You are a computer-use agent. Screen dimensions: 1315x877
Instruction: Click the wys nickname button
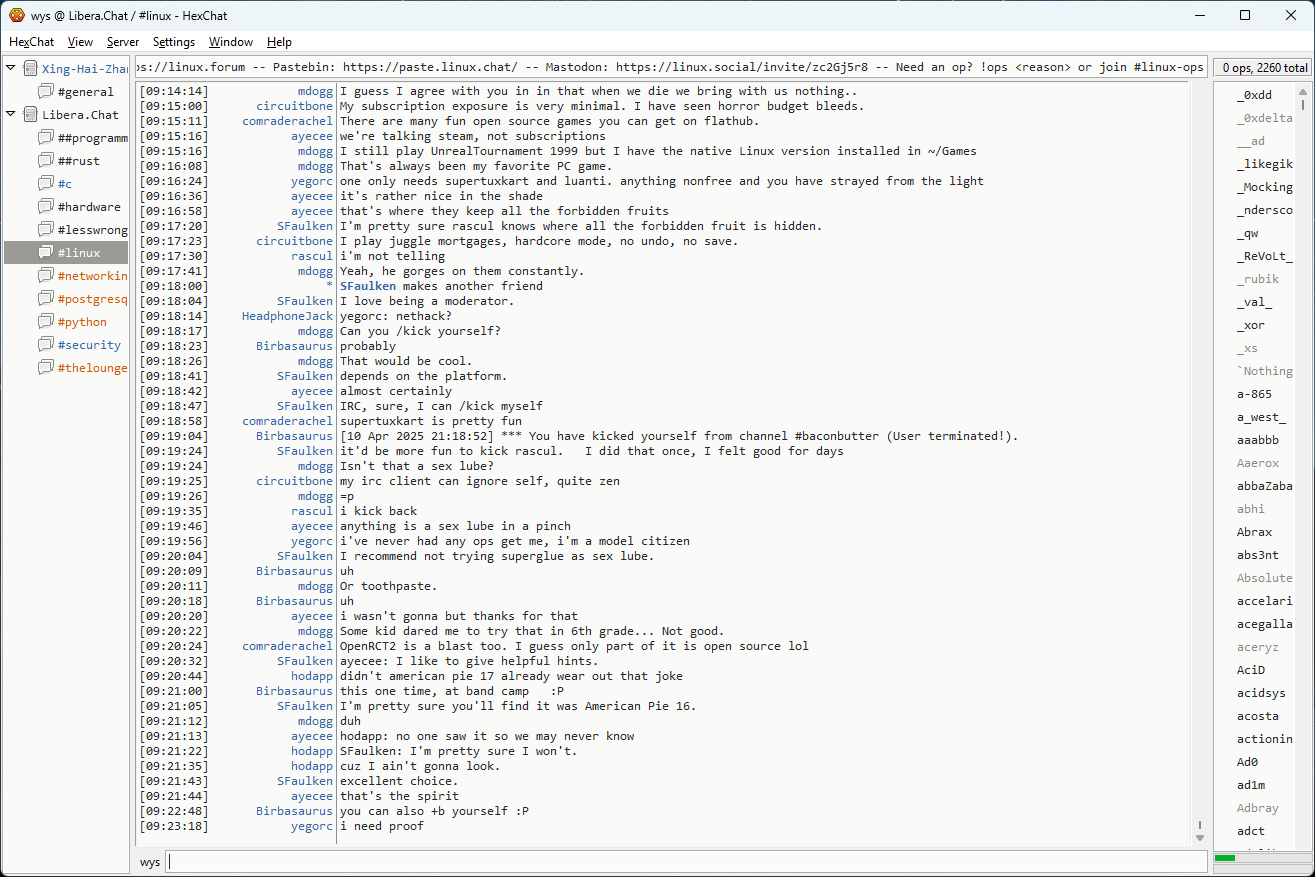[150, 862]
